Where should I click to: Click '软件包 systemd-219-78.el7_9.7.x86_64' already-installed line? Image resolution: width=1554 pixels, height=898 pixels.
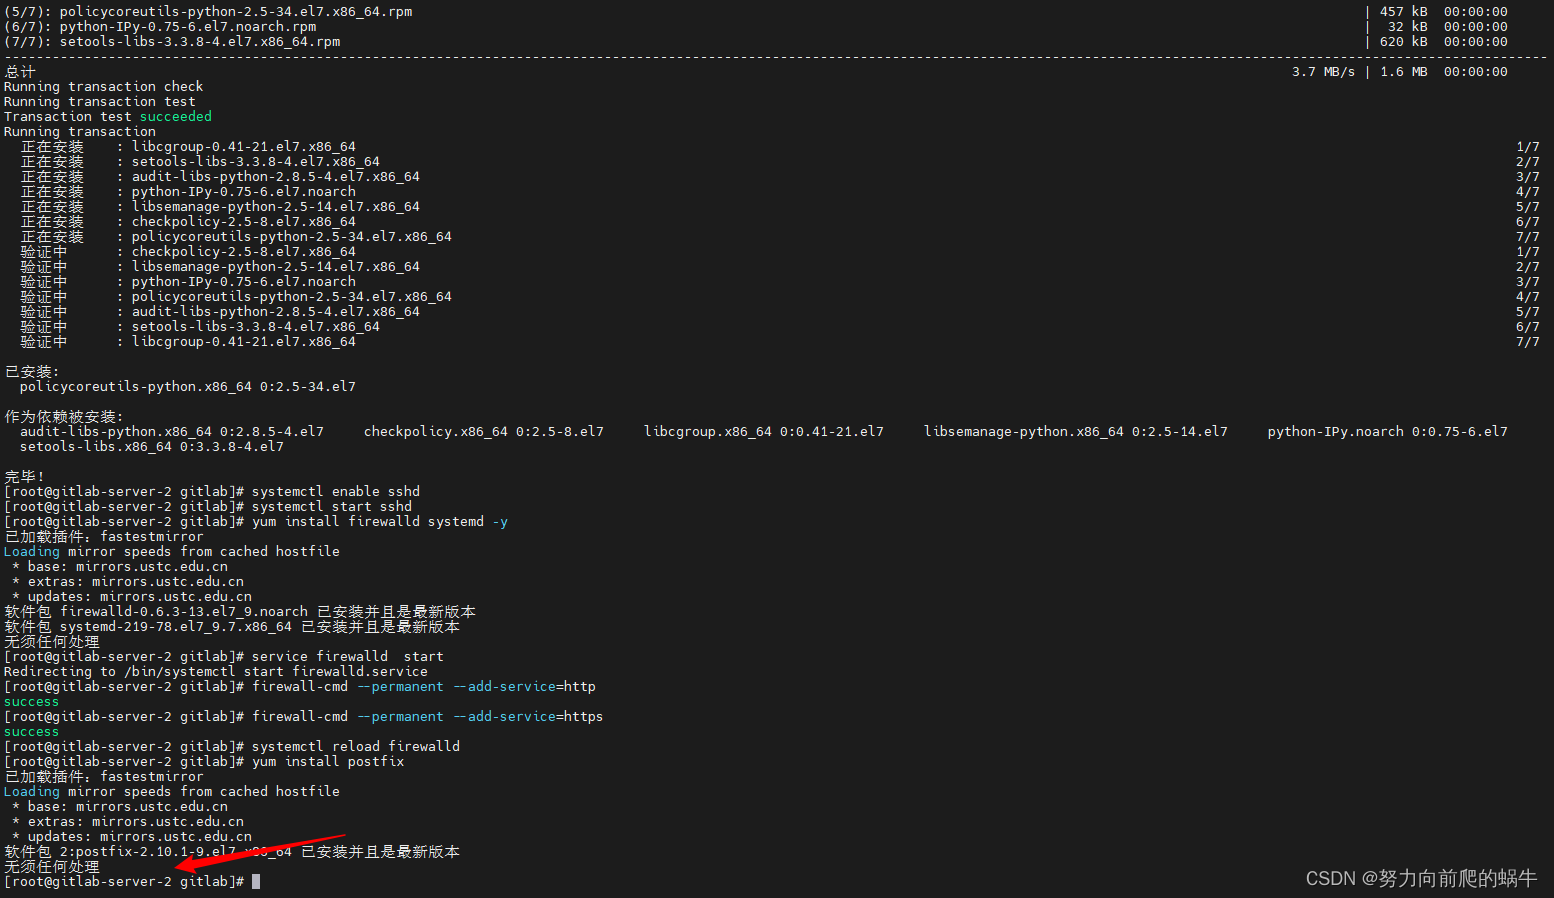pyautogui.click(x=232, y=627)
